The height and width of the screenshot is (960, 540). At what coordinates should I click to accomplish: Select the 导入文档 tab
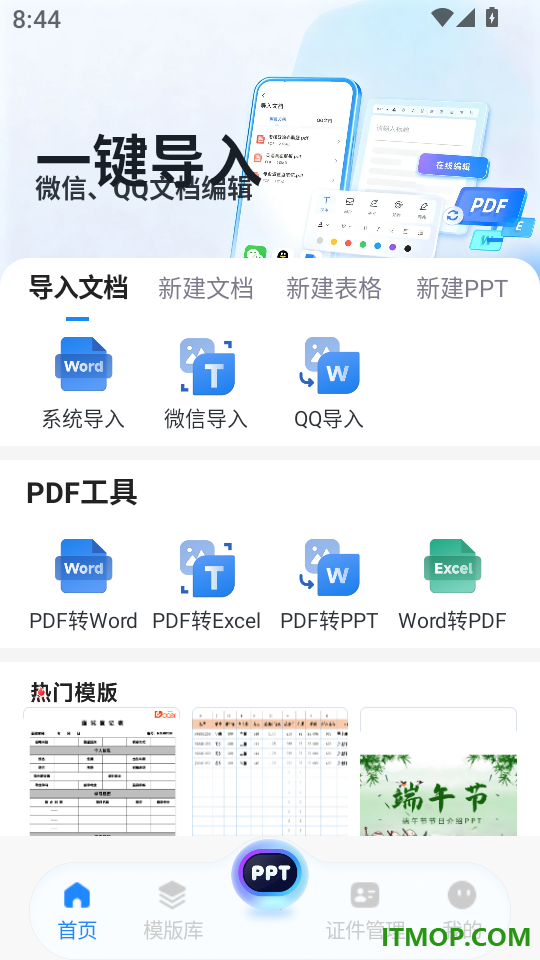pyautogui.click(x=78, y=288)
